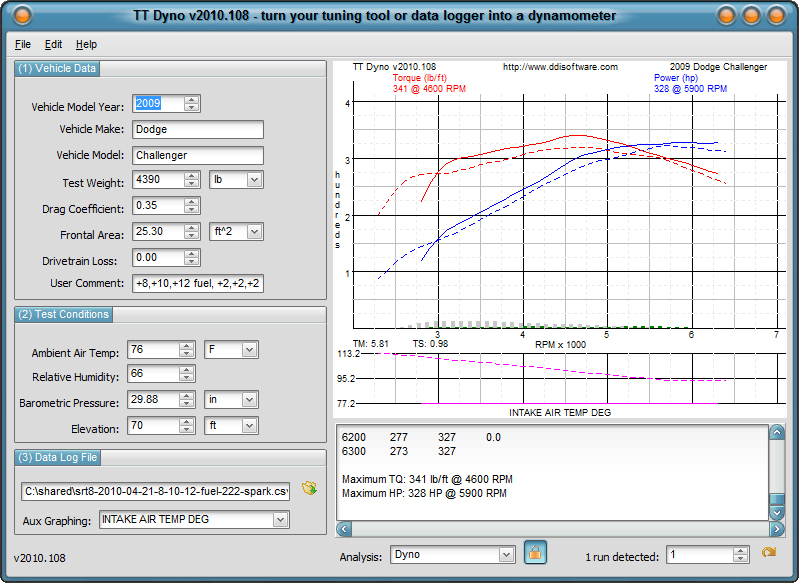Click the 'INTAKE AIR TEMP DEG' graph label
The width and height of the screenshot is (799, 583).
[560, 413]
